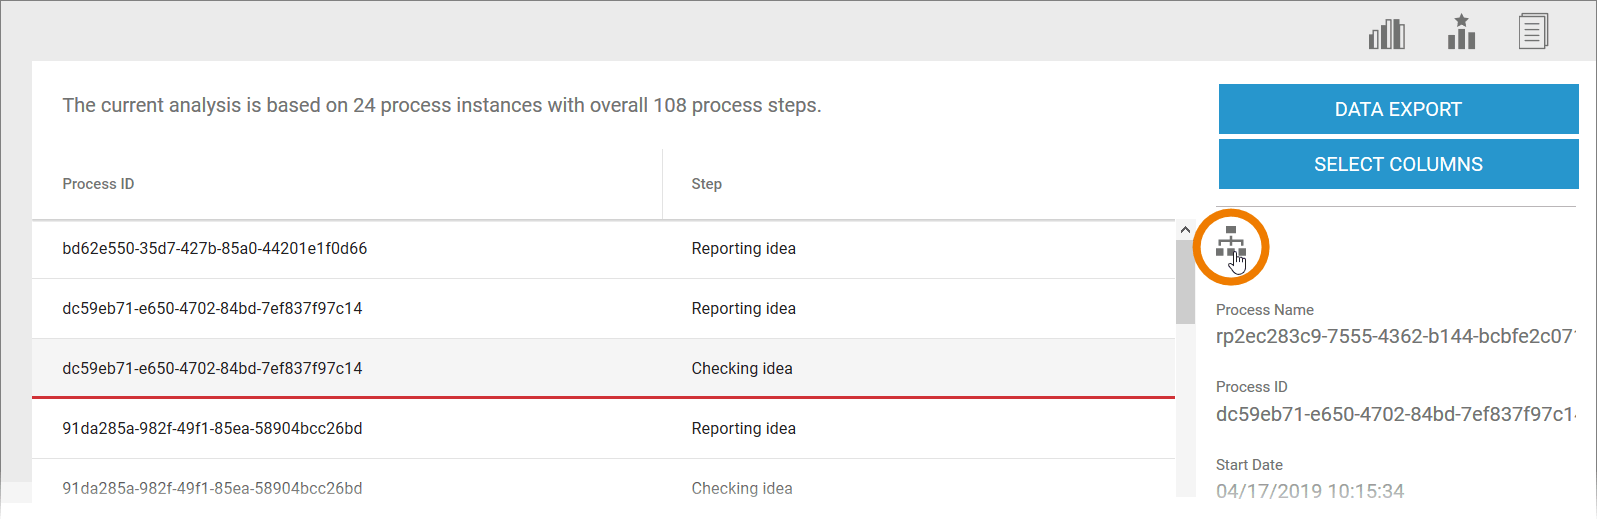The image size is (1597, 523).
Task: Switch to the document list view icon
Action: pos(1533,32)
